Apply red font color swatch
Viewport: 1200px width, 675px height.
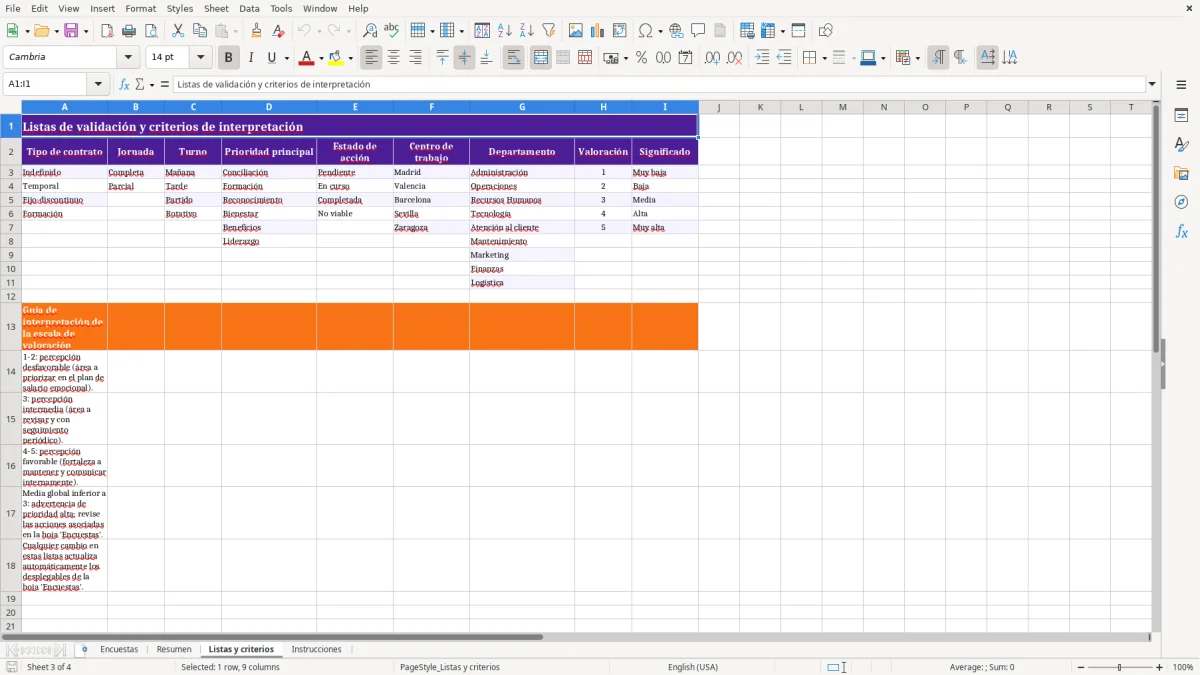click(x=306, y=58)
